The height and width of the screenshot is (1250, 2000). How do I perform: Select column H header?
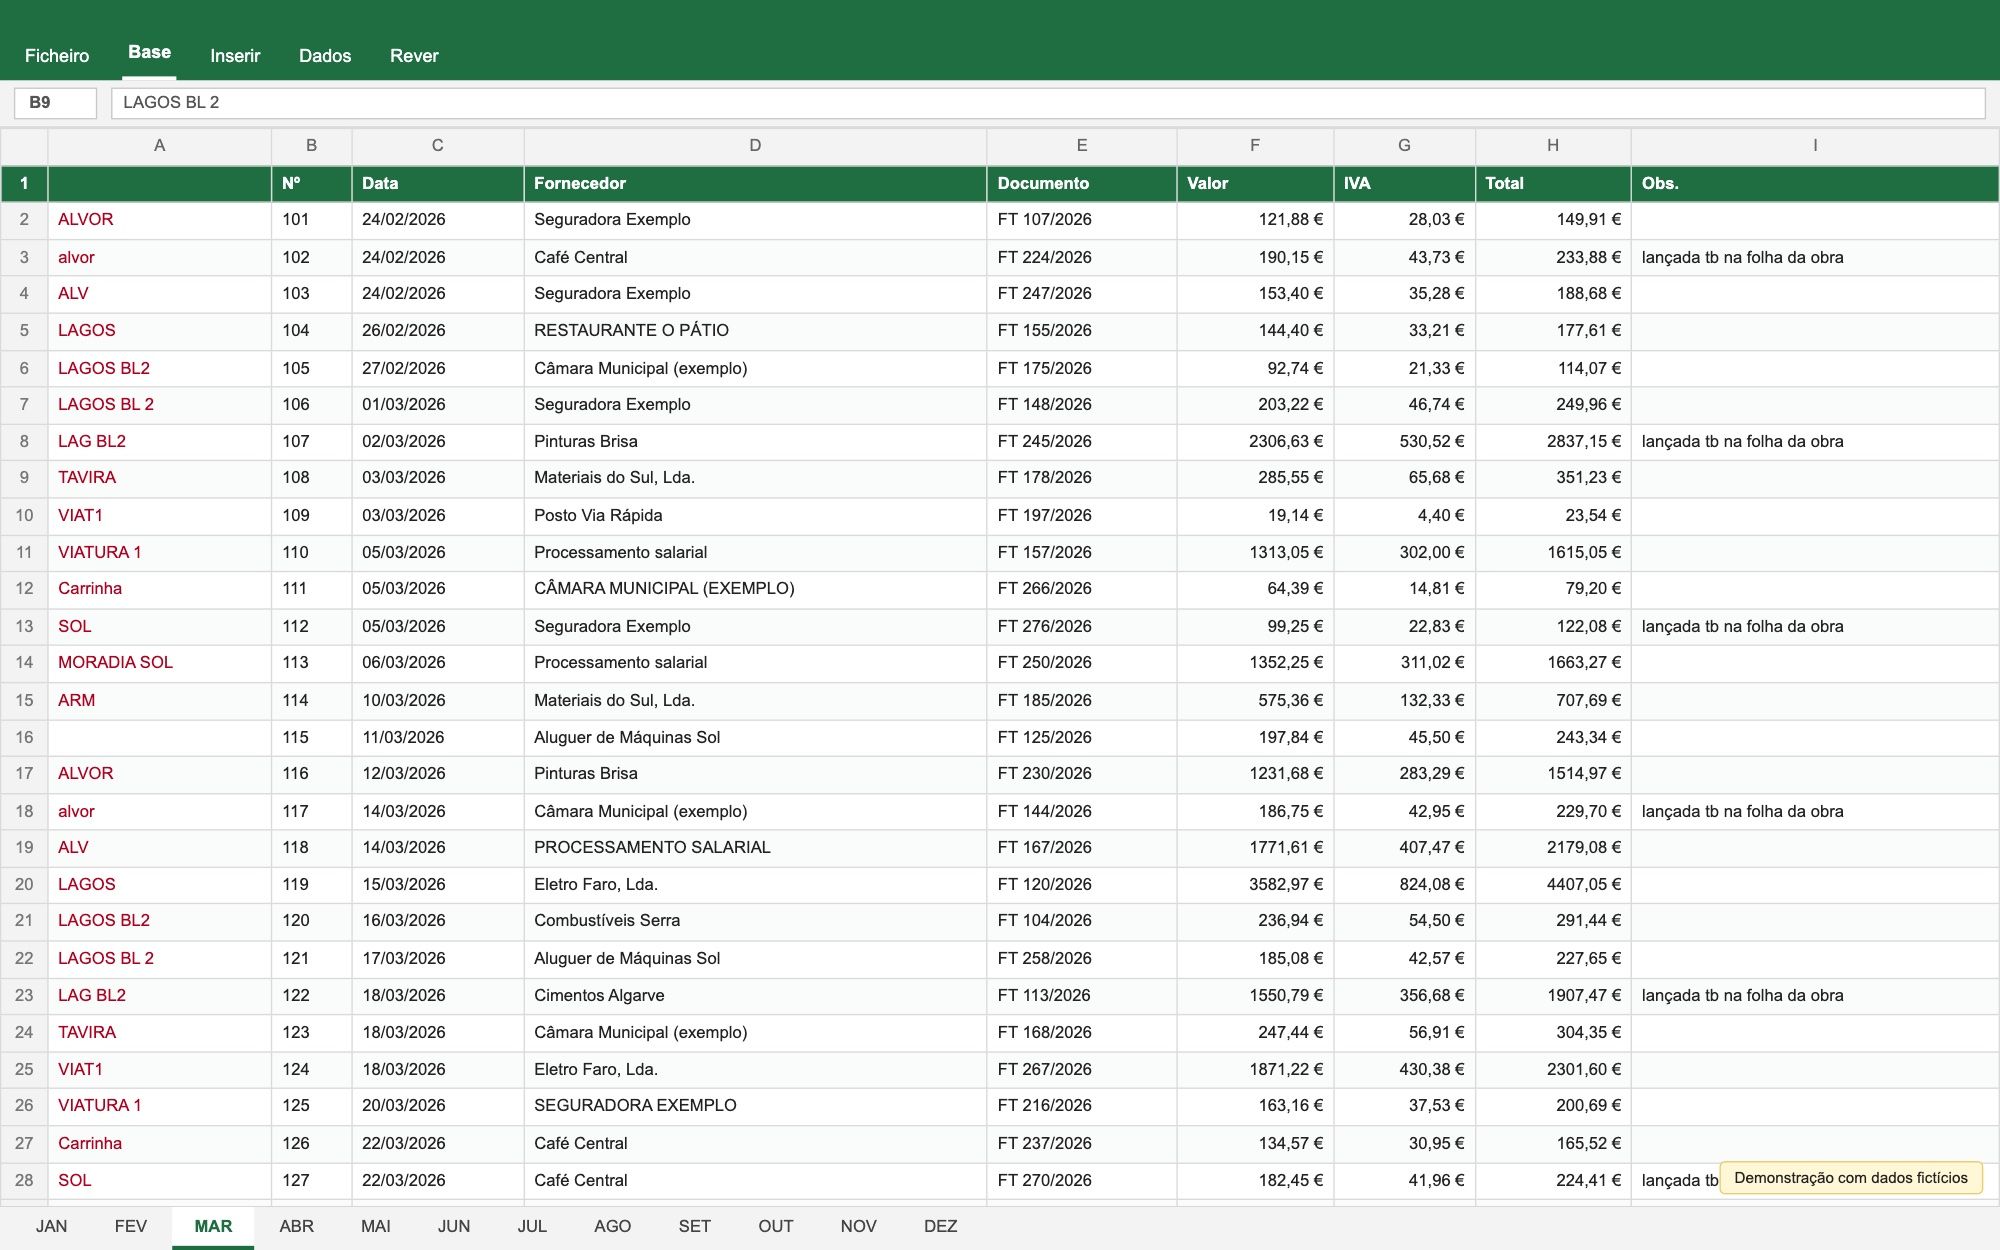pyautogui.click(x=1553, y=145)
